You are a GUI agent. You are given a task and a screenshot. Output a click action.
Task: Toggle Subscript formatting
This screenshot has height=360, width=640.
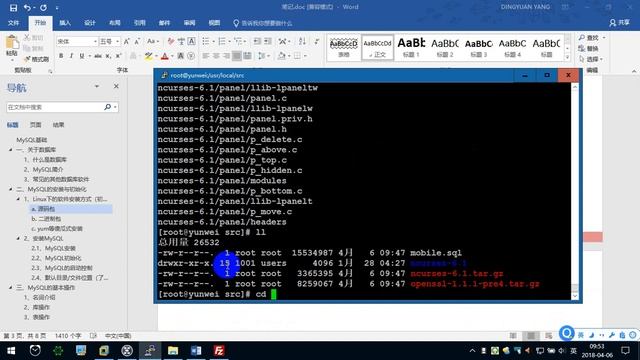pyautogui.click(x=108, y=56)
